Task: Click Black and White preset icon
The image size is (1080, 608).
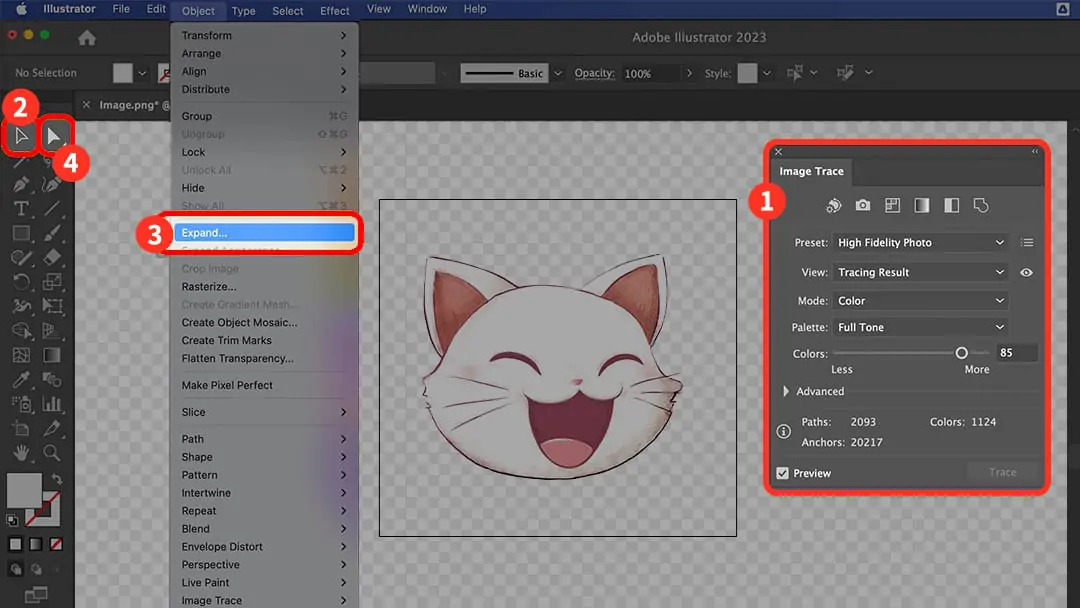Action: click(x=951, y=205)
